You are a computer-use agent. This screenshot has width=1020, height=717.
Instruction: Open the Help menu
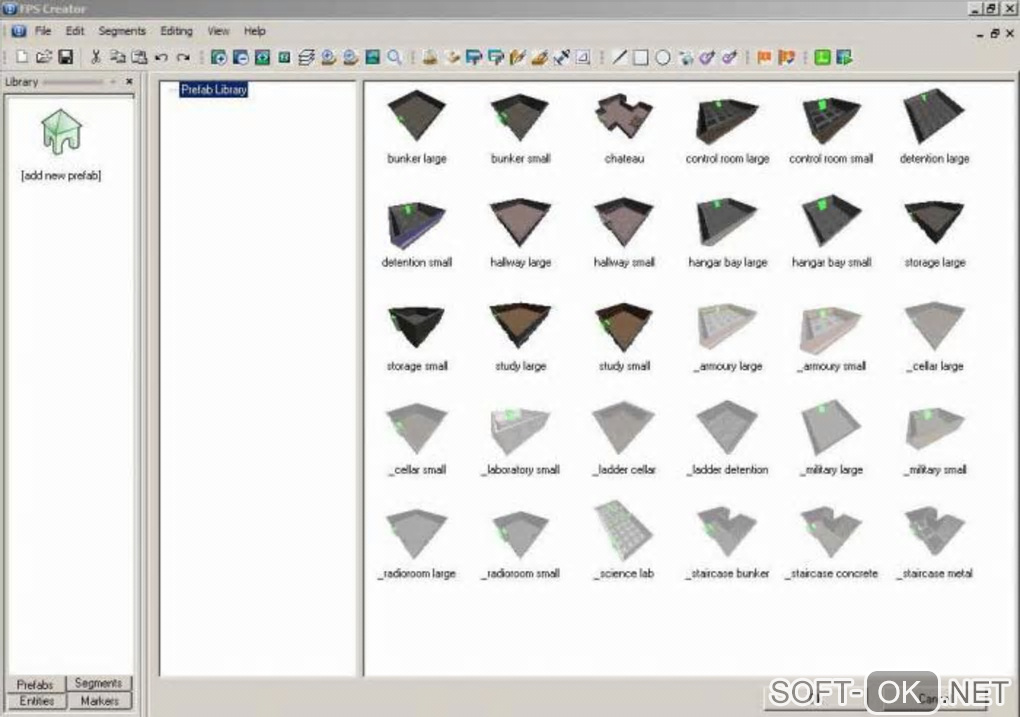pyautogui.click(x=254, y=31)
